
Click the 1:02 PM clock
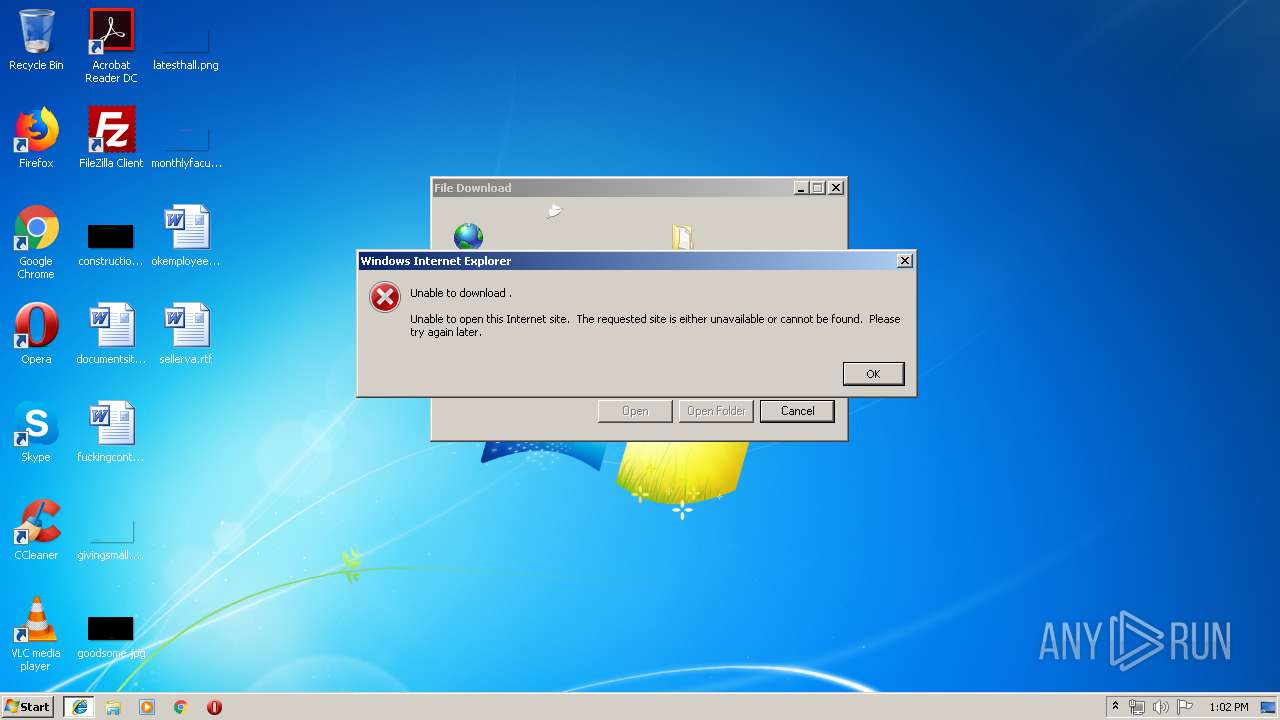tap(1228, 707)
